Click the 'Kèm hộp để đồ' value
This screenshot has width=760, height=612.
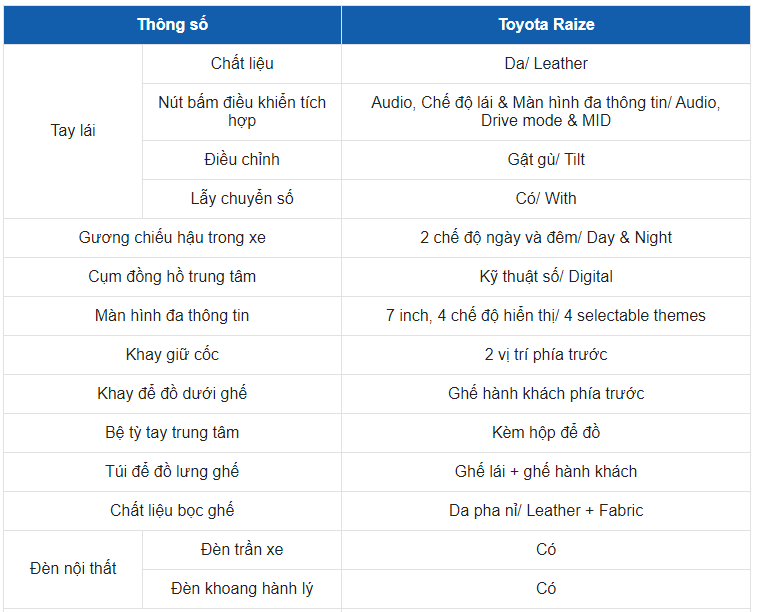(546, 433)
